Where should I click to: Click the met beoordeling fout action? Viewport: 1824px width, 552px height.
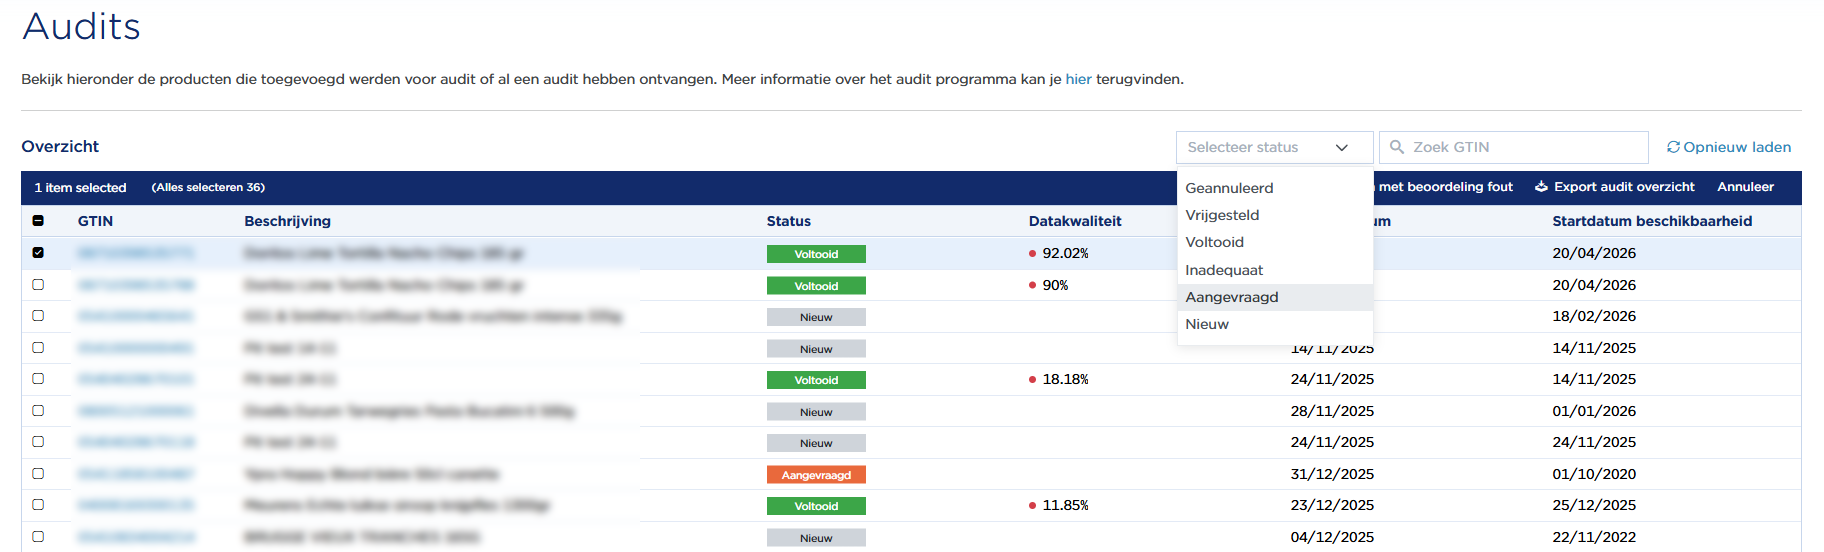[1444, 187]
